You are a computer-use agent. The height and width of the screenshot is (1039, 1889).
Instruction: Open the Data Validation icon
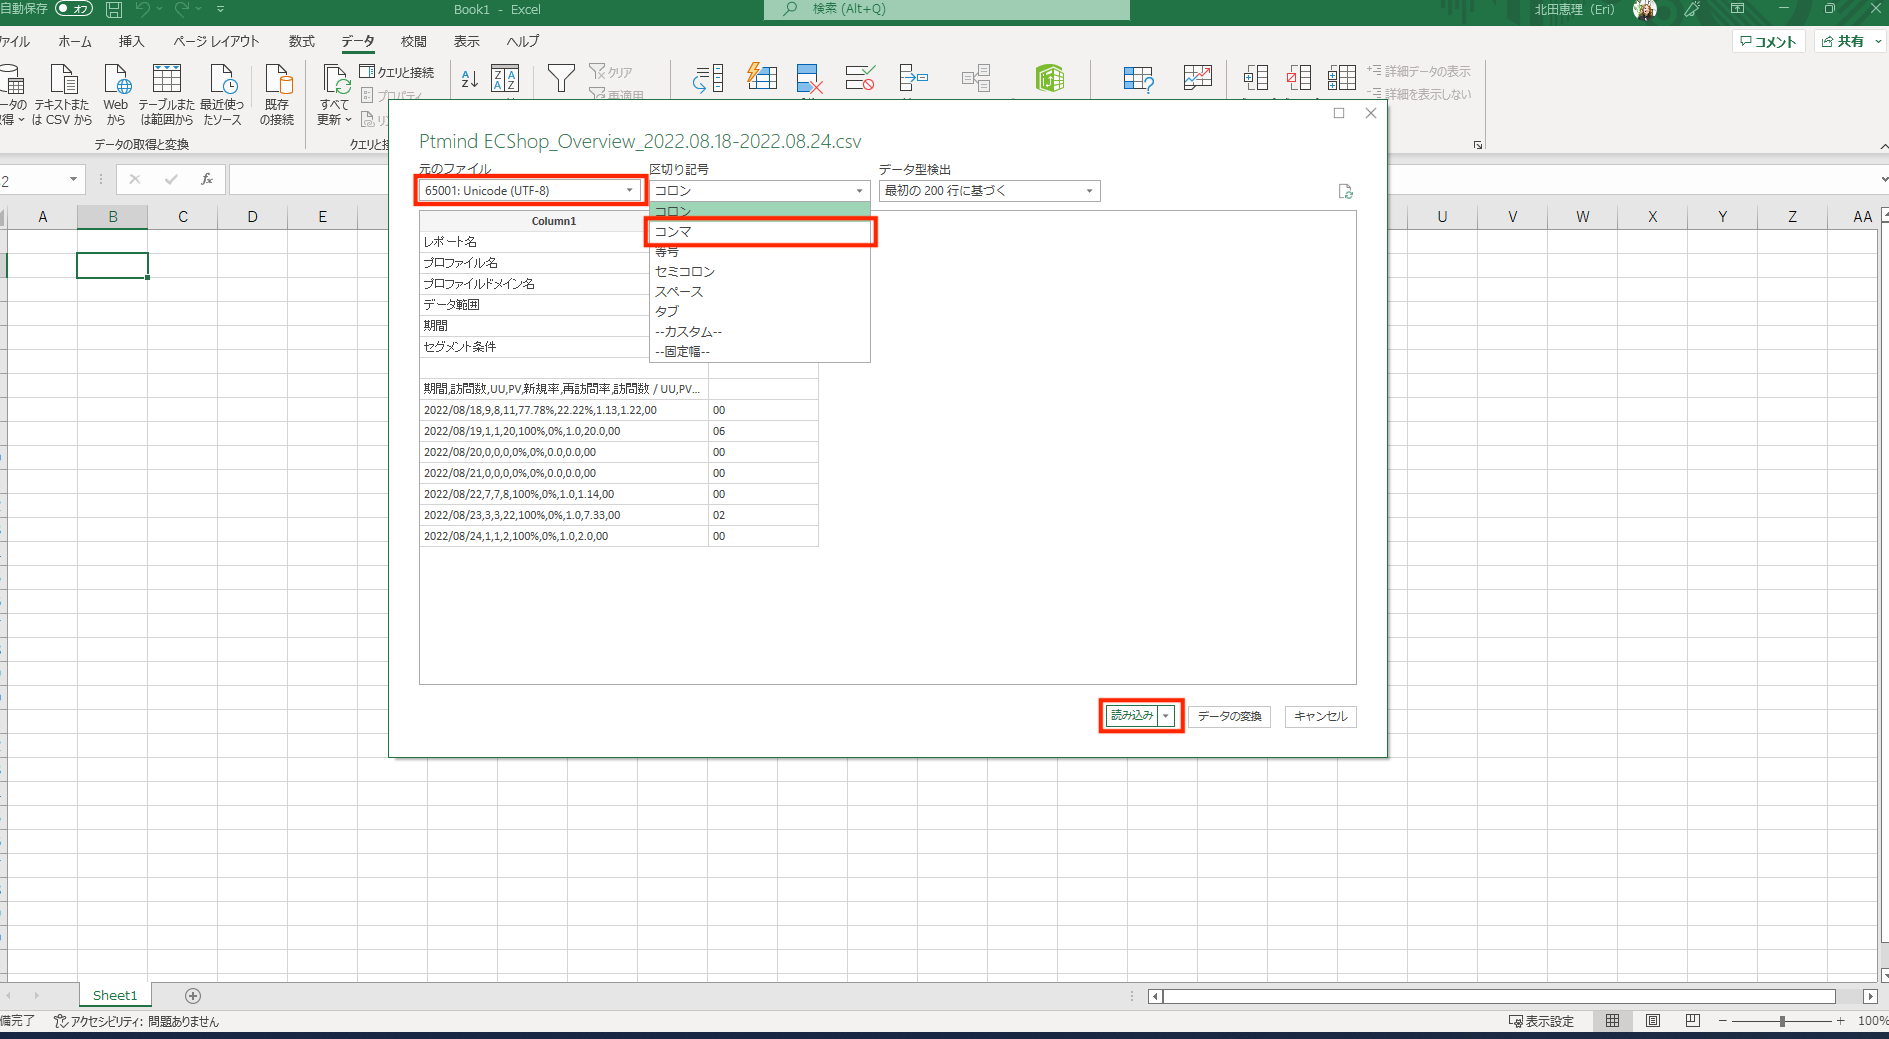click(860, 78)
